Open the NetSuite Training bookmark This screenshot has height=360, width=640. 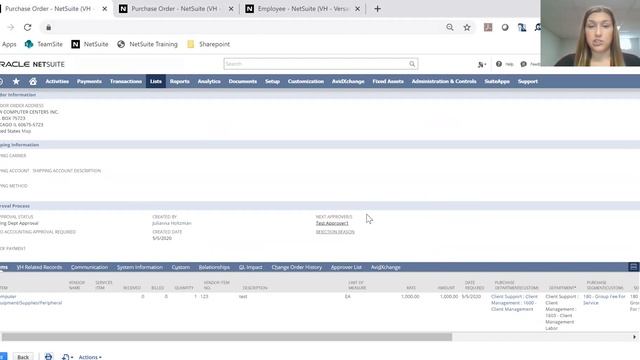click(147, 44)
